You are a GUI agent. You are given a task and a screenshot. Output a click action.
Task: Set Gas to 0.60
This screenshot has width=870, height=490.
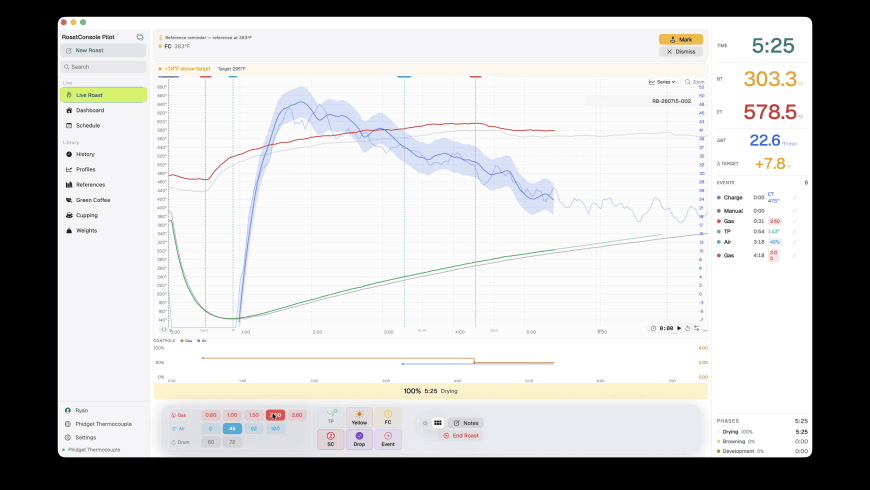click(210, 415)
